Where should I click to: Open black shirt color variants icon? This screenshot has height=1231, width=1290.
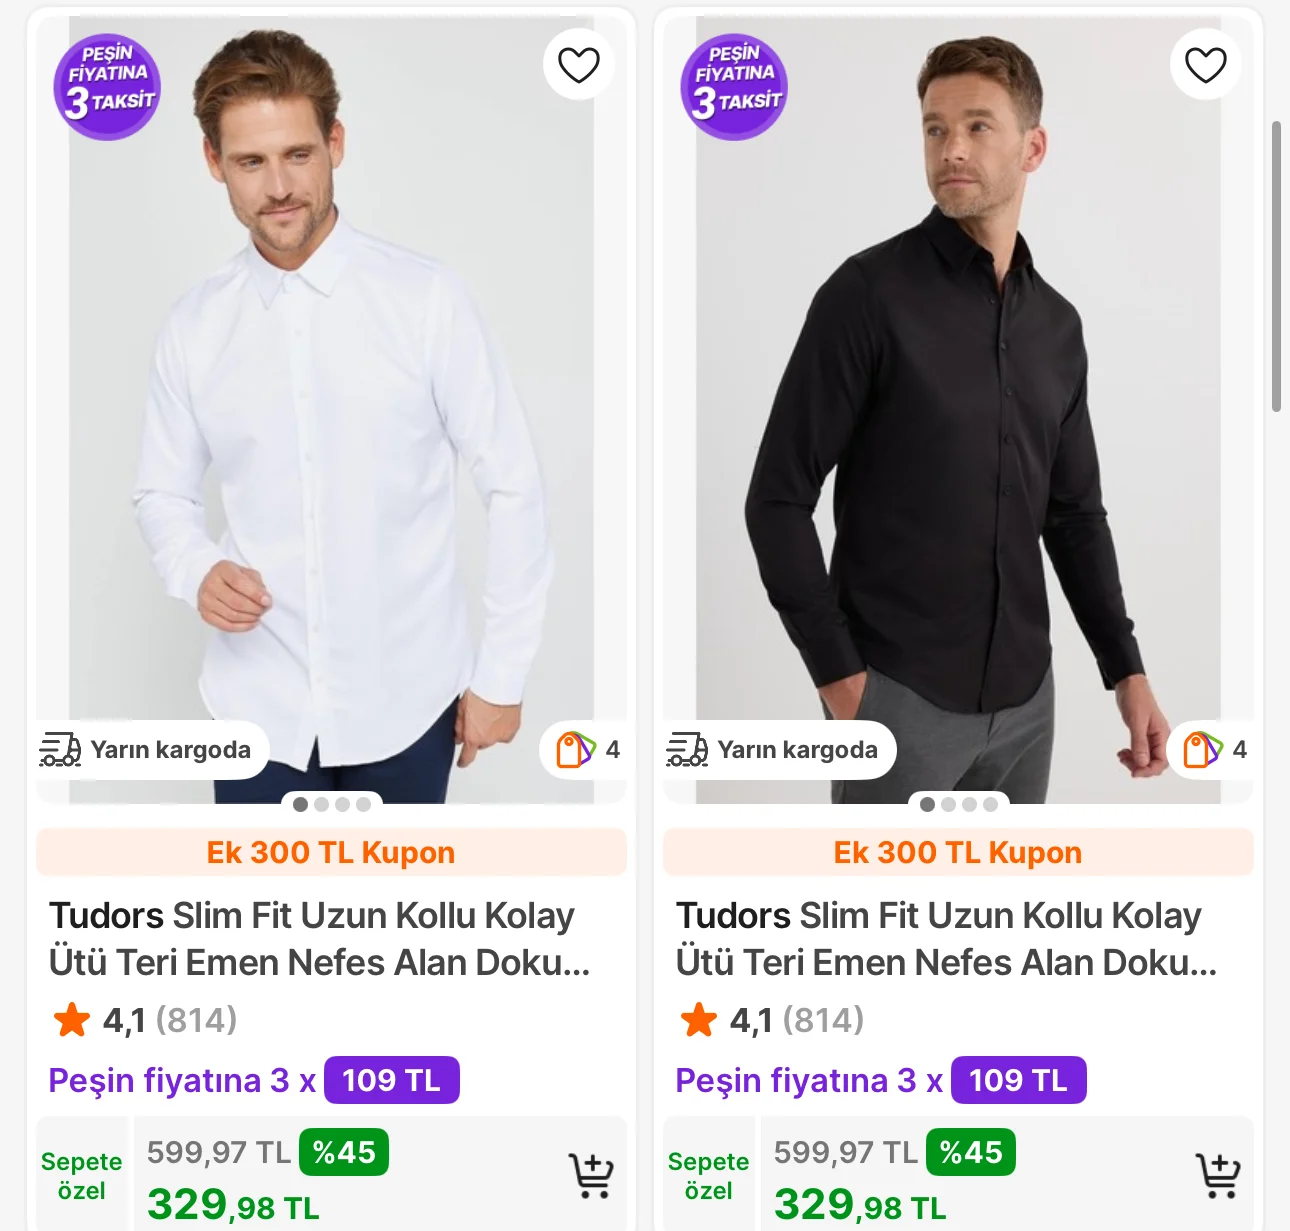pos(1203,749)
